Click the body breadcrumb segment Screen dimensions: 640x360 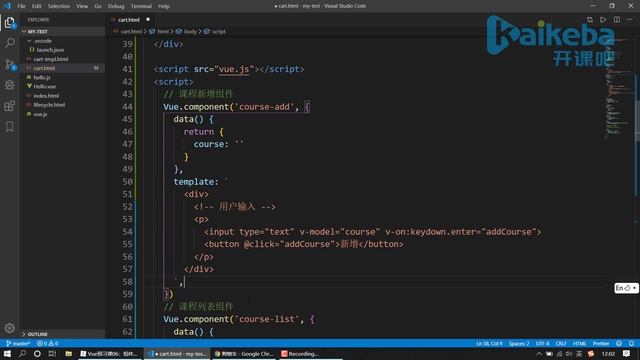click(190, 31)
